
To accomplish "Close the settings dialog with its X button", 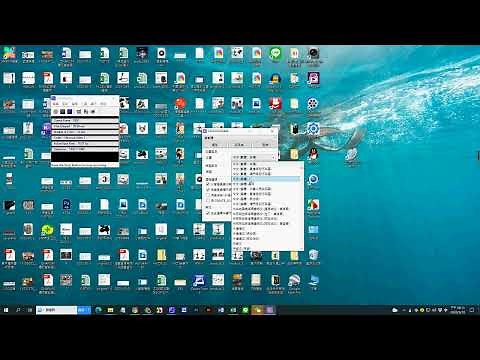I will [x=273, y=131].
